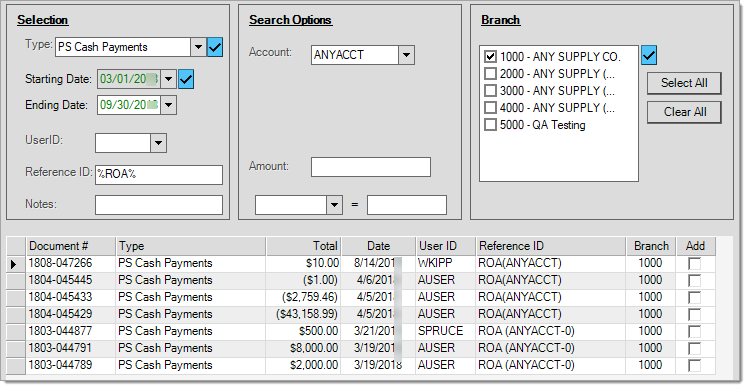Image resolution: width=747 pixels, height=388 pixels.
Task: Click into the Amount input field
Action: [x=371, y=167]
